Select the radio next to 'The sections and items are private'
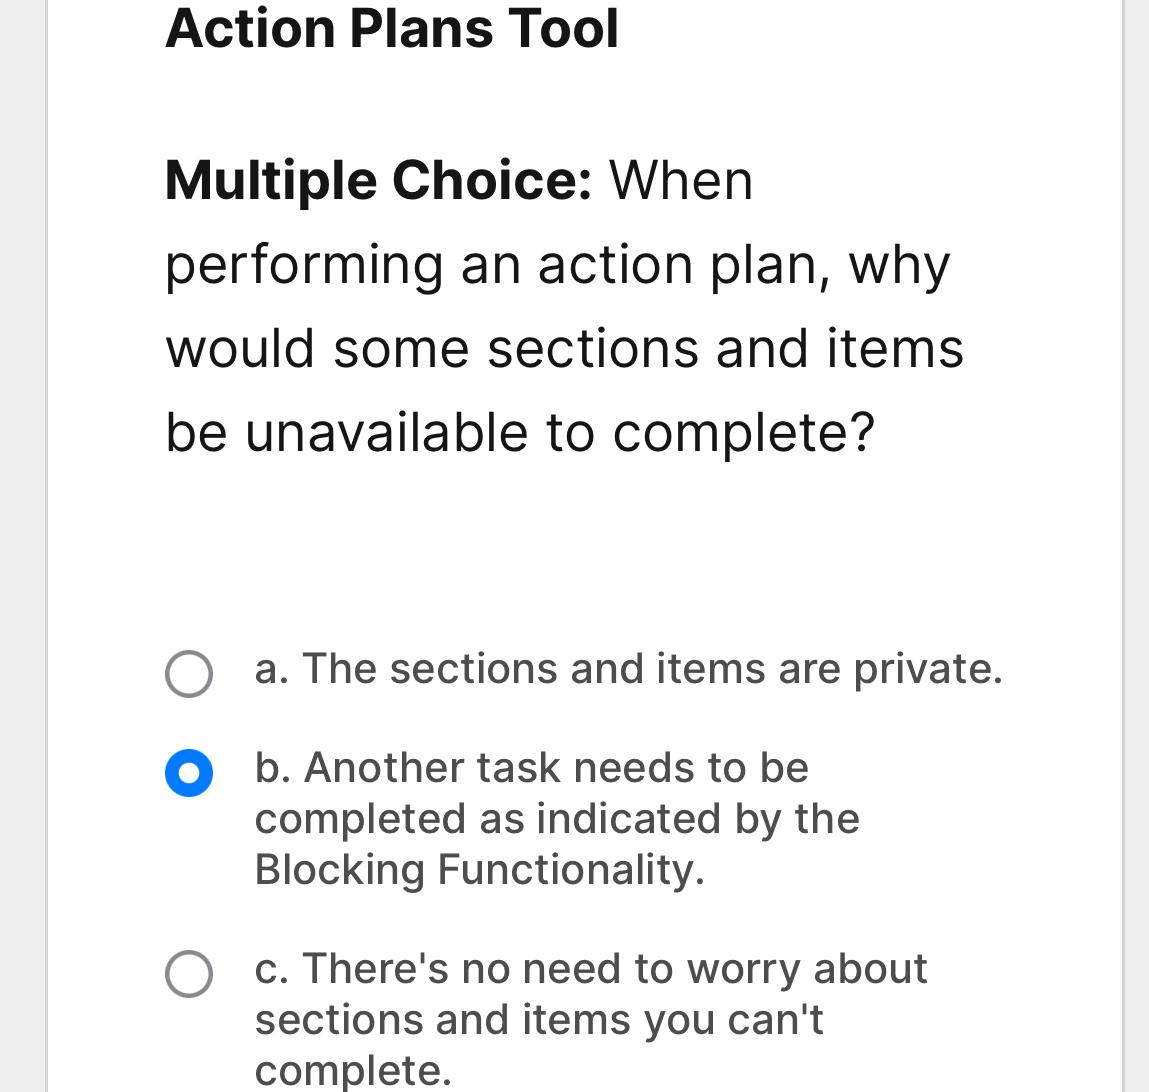Screen dimensions: 1149x1092 pos(189,674)
